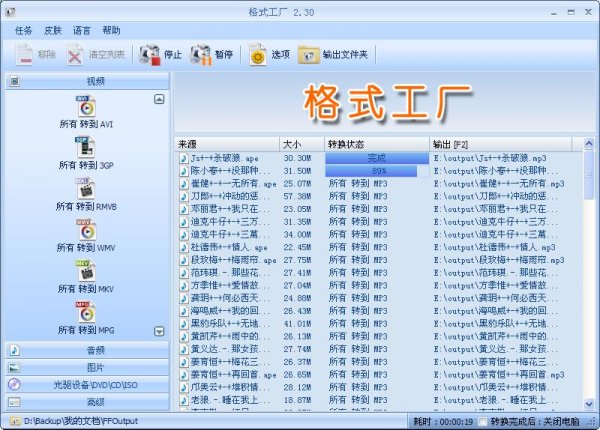The width and height of the screenshot is (600, 430).
Task: Expand the Picture (图片) category panel
Action: click(85, 367)
